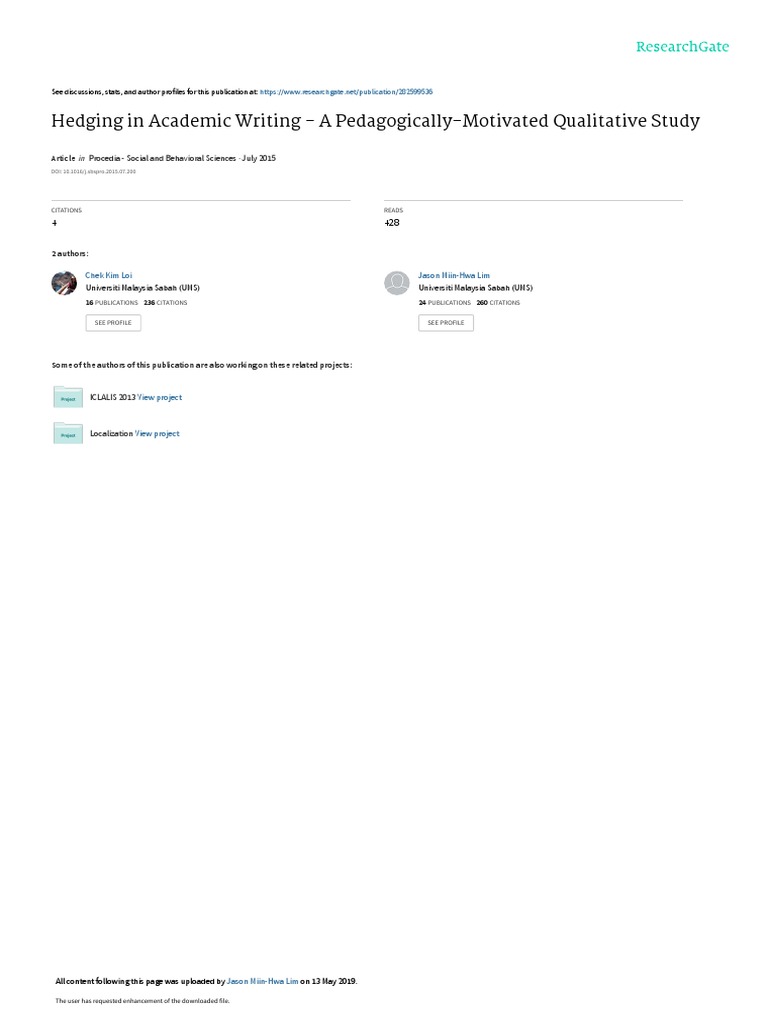View project link for Localization

157,434
